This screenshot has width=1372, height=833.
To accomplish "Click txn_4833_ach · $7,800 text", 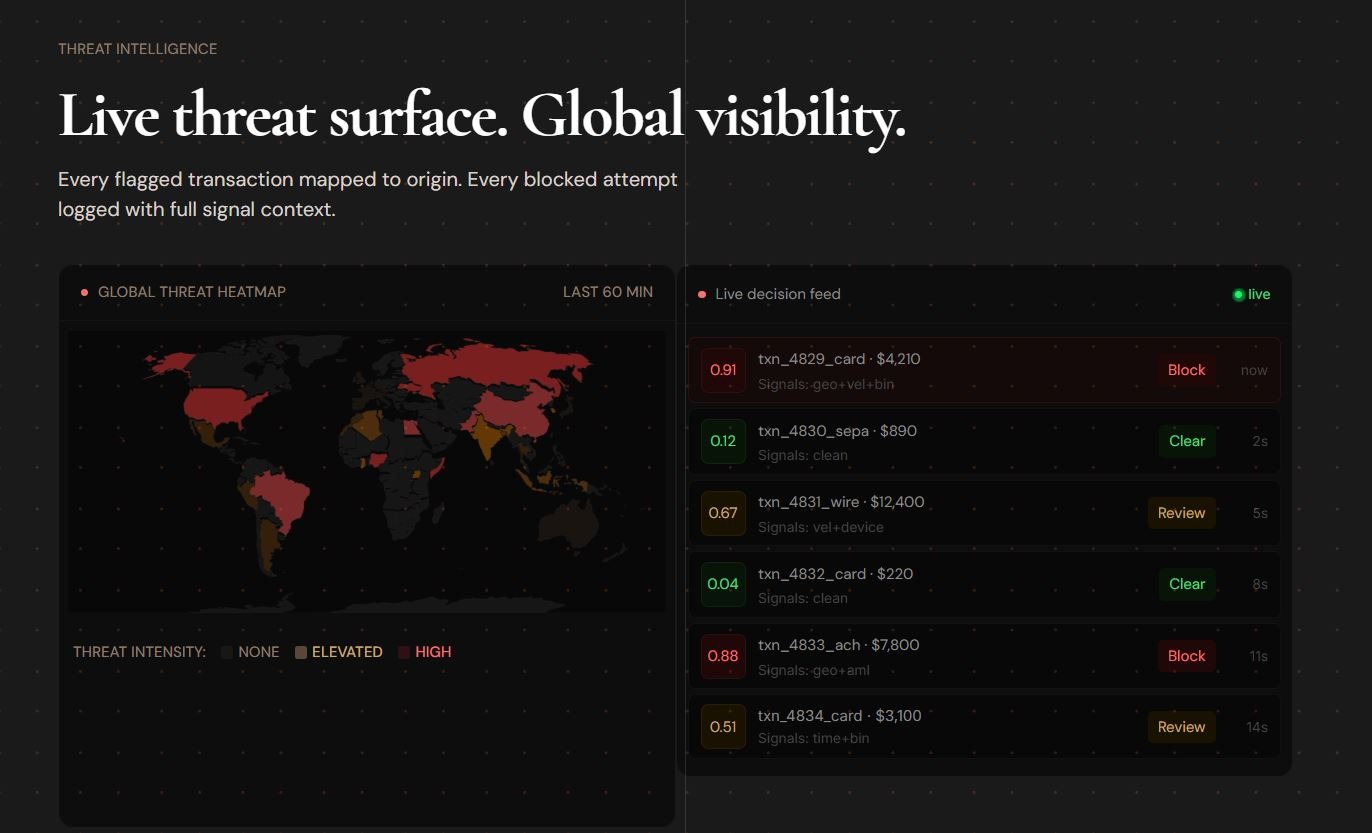I will (x=838, y=645).
